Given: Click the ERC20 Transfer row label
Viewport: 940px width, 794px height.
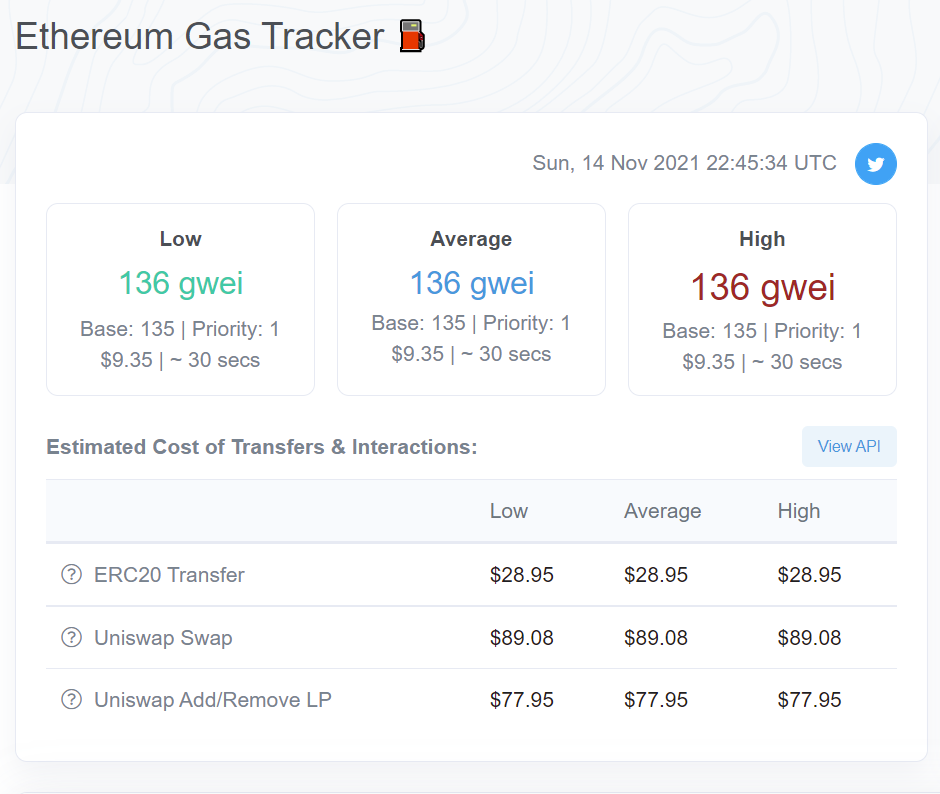Looking at the screenshot, I should pos(169,575).
